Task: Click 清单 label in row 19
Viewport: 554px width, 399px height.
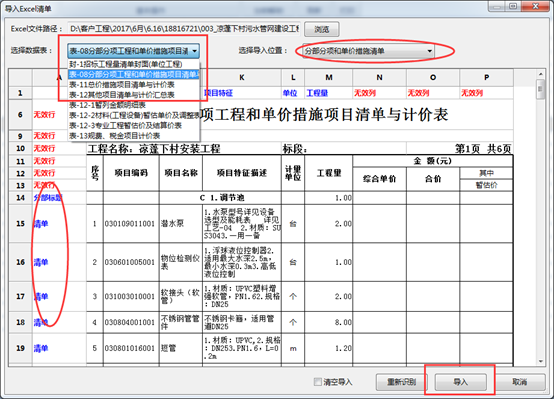Action: coord(41,348)
